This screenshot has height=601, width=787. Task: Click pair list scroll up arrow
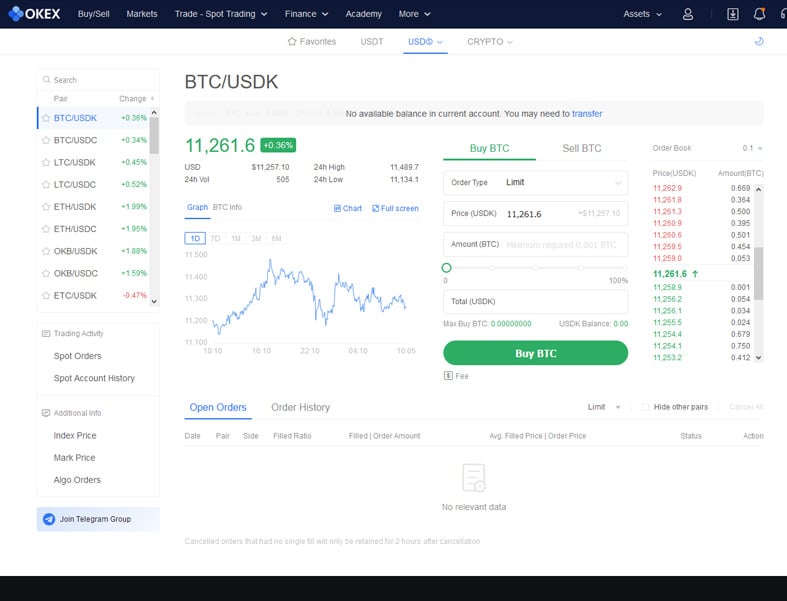click(x=154, y=112)
